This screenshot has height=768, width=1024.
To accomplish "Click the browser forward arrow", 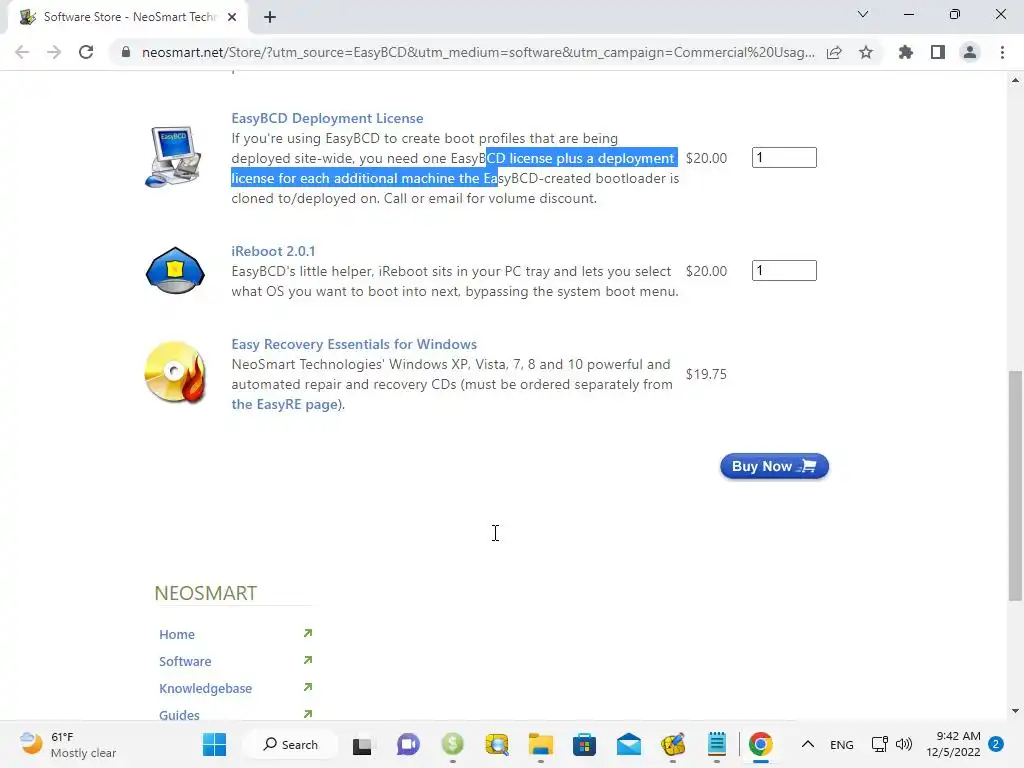I will point(54,52).
